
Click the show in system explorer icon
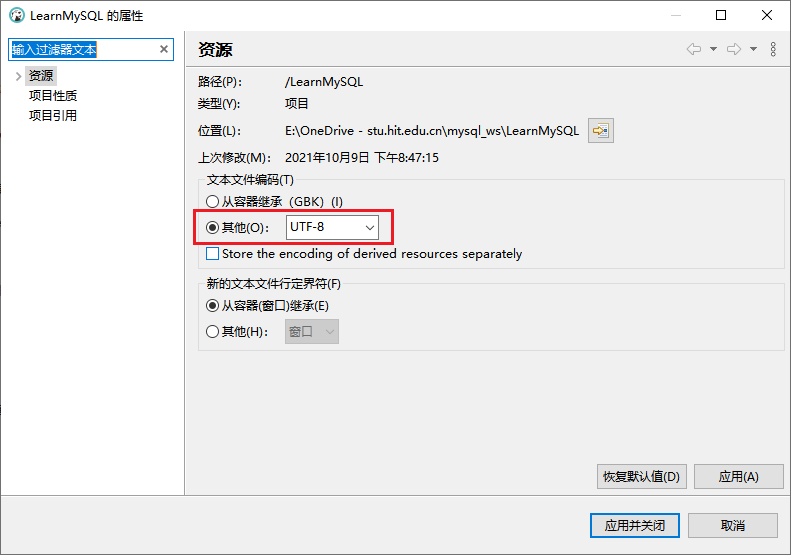coord(601,131)
